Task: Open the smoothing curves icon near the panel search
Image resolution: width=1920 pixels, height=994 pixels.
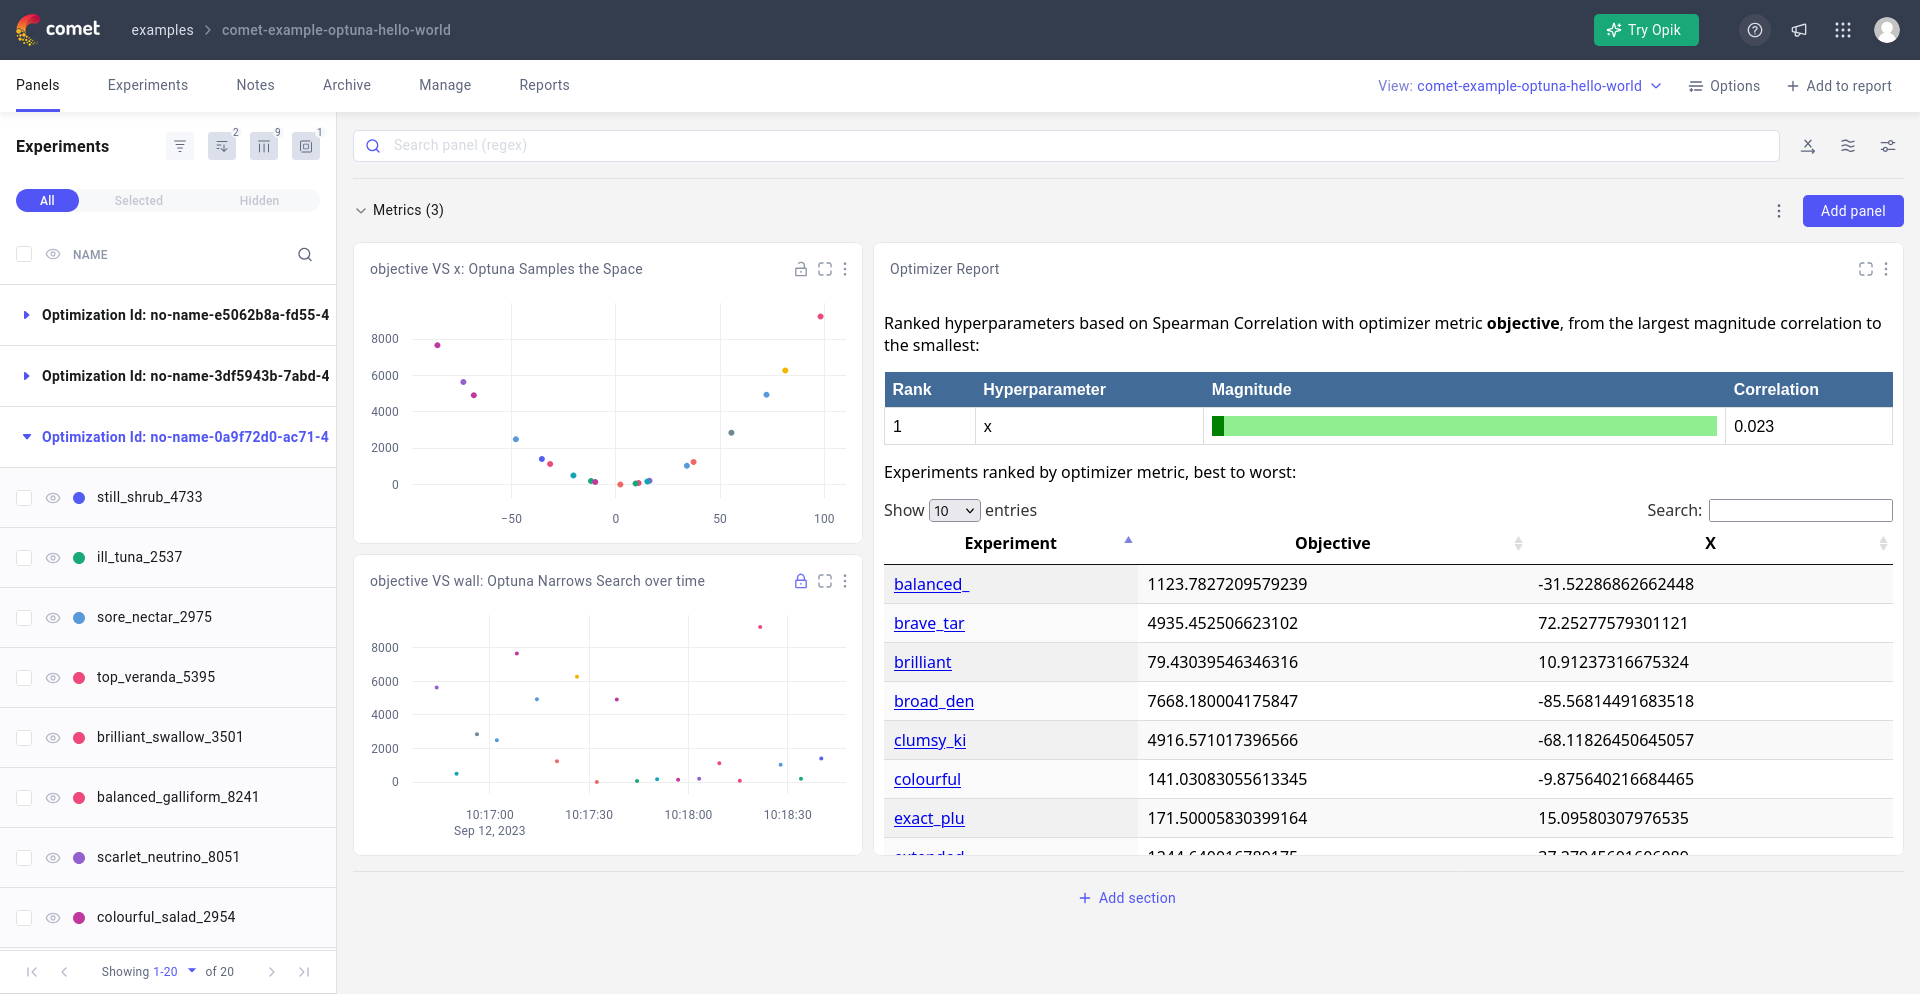Action: click(x=1848, y=146)
